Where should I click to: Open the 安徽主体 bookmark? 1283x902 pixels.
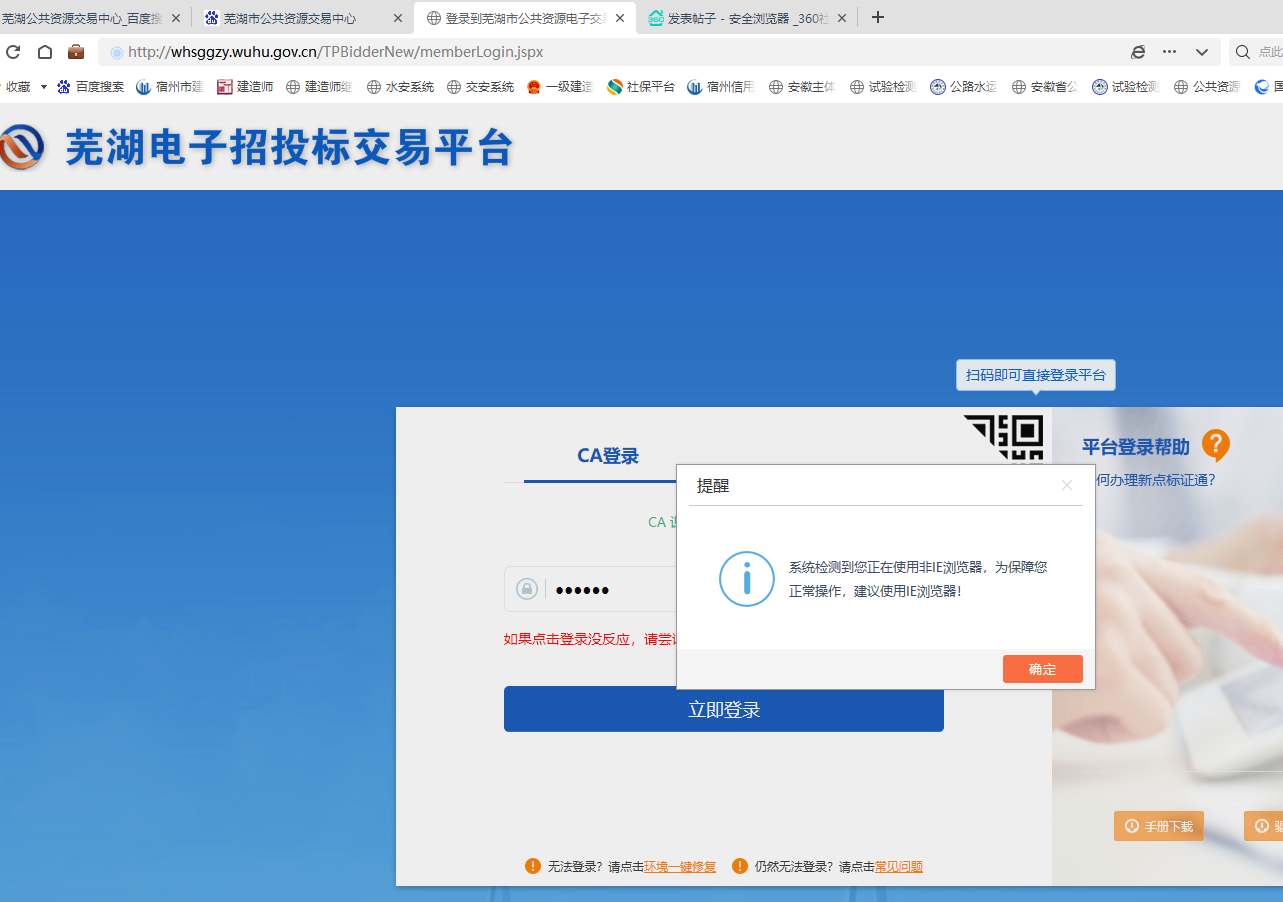click(802, 87)
